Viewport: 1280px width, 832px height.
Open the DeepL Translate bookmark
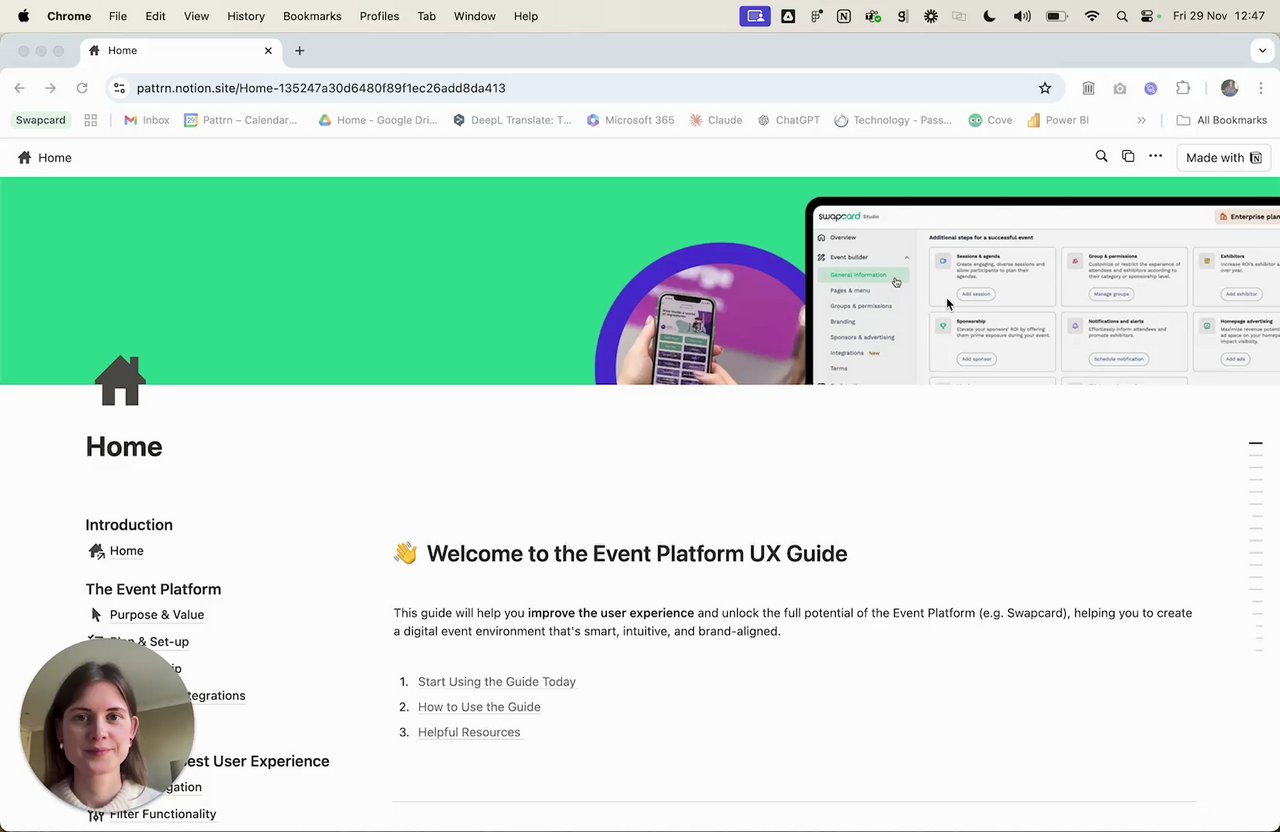click(x=512, y=120)
